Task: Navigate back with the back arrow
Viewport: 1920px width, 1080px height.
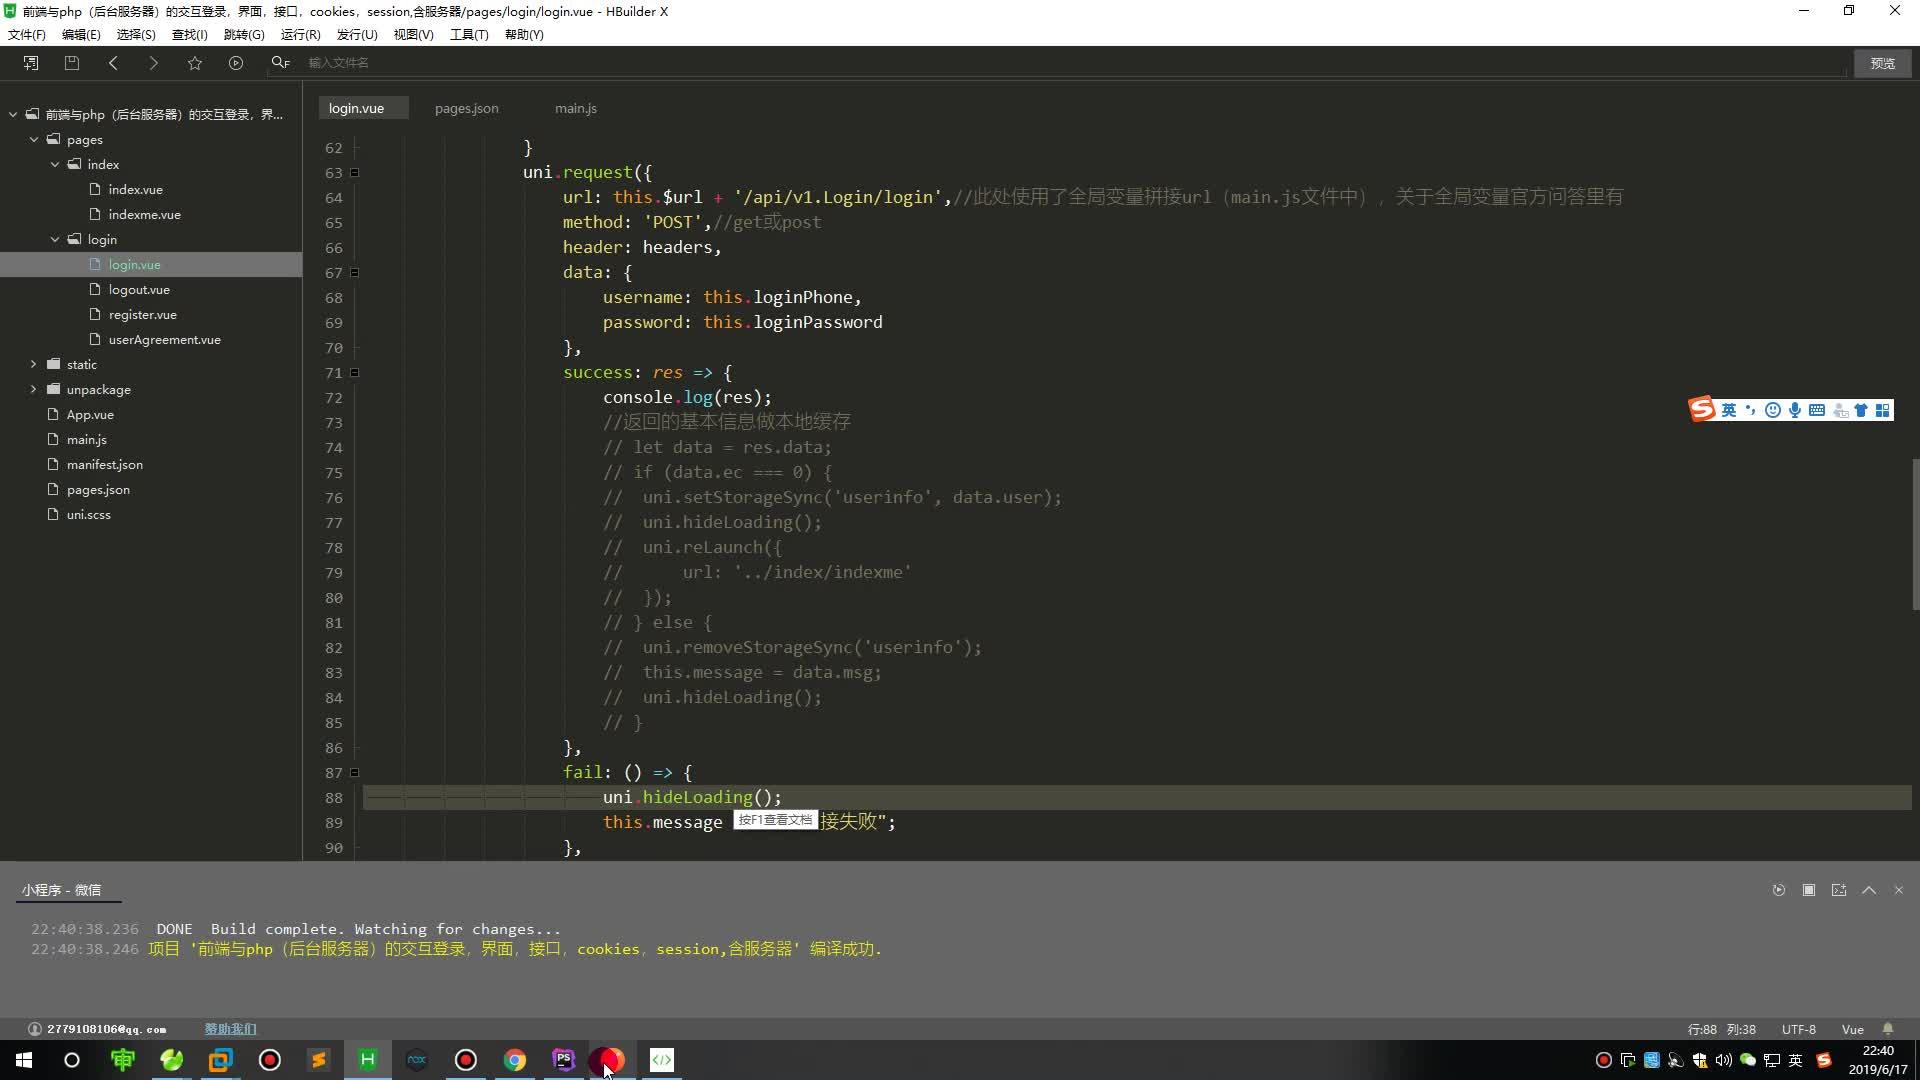Action: 113,63
